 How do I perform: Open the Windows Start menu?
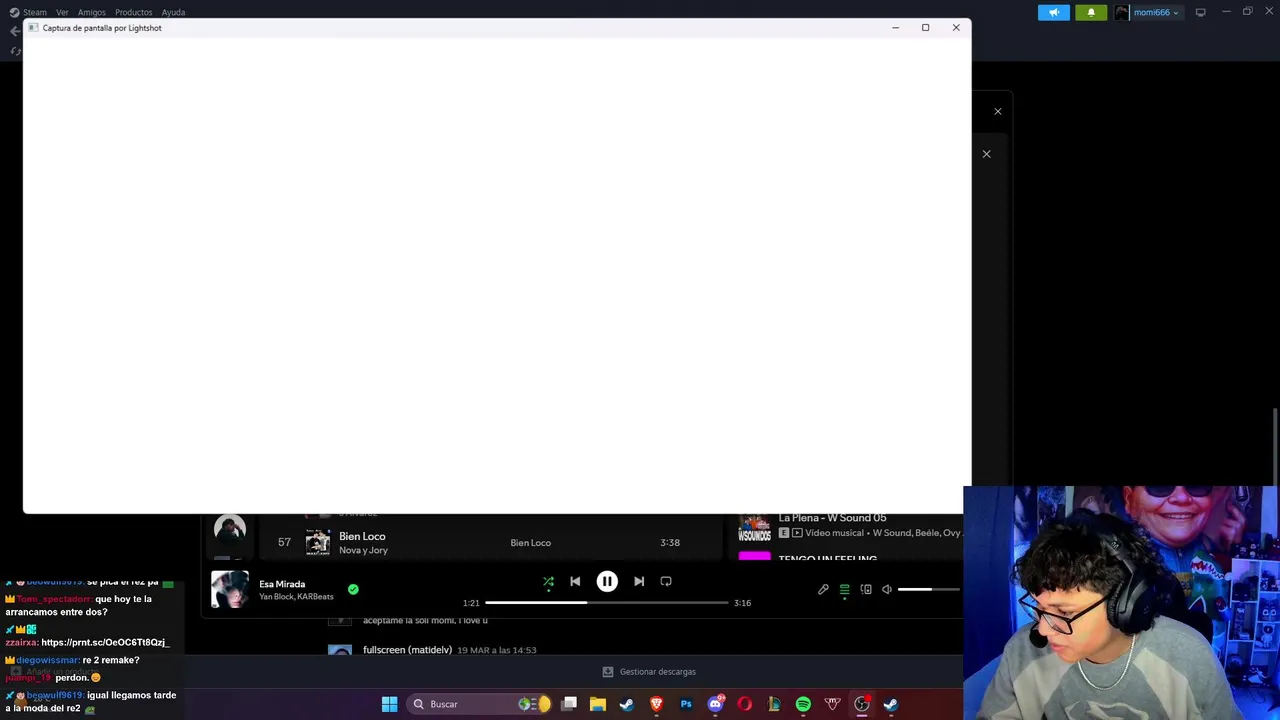point(389,704)
